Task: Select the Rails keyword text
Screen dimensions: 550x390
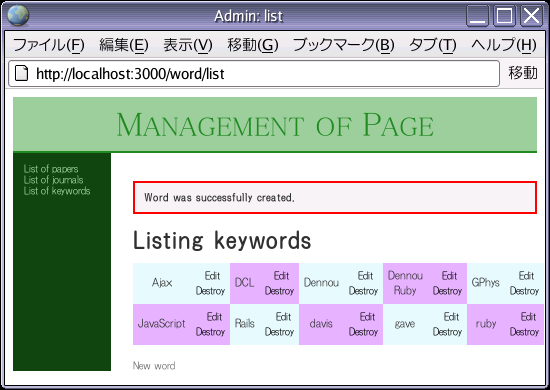Action: (244, 324)
